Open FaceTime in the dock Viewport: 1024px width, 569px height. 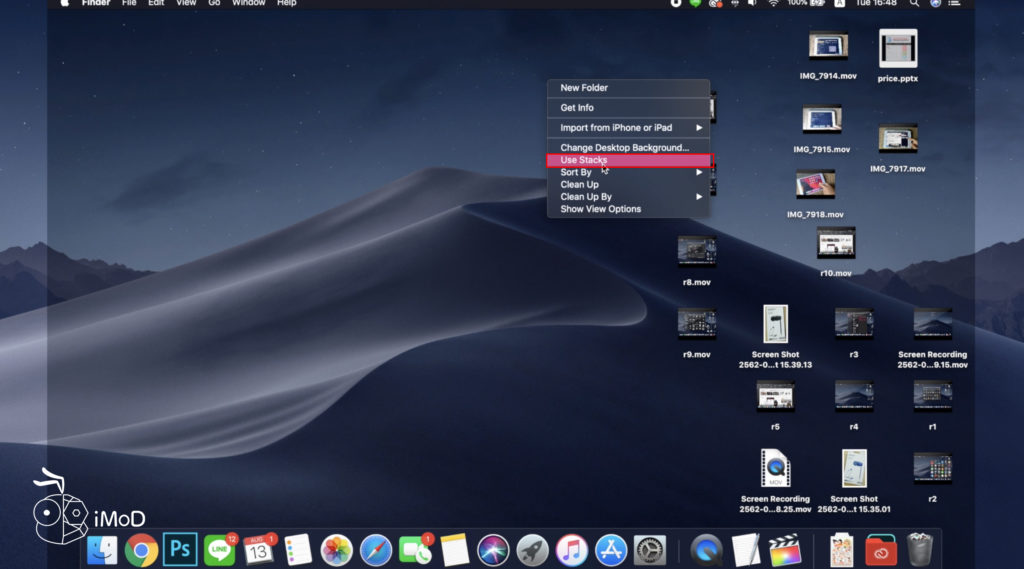(x=415, y=551)
